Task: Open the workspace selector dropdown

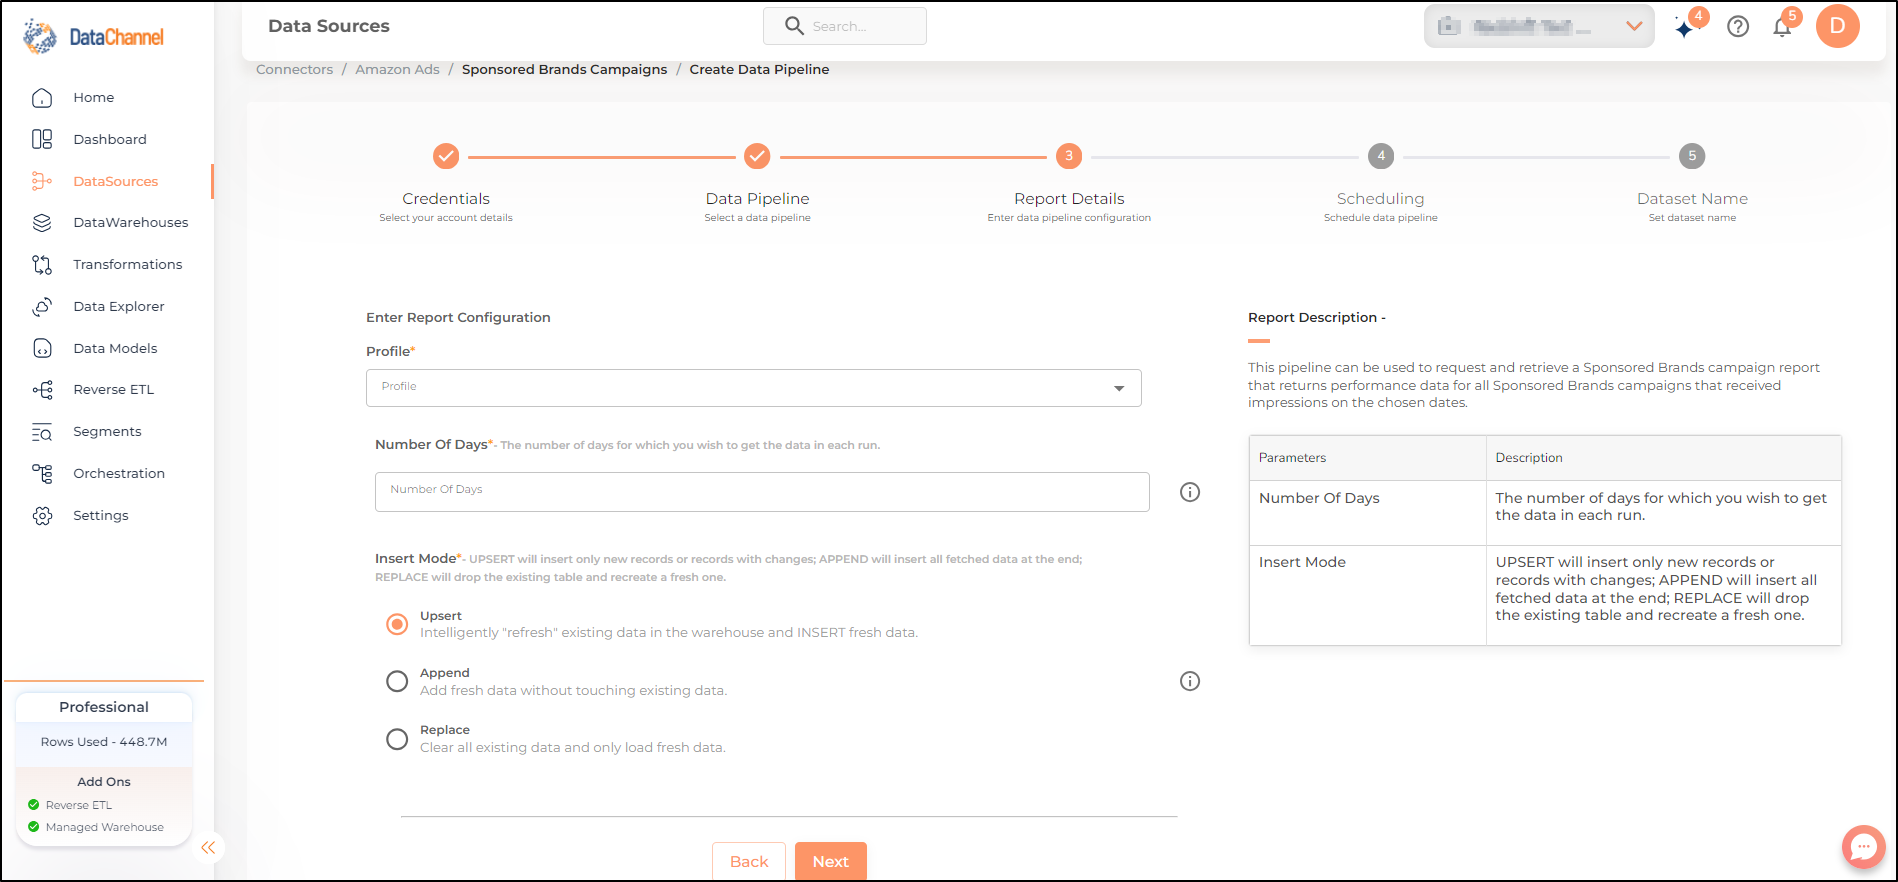Action: point(1539,26)
